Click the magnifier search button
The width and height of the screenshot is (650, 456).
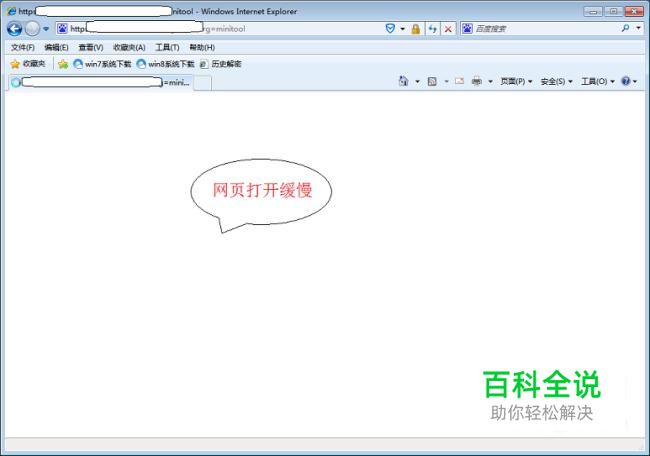(625, 28)
